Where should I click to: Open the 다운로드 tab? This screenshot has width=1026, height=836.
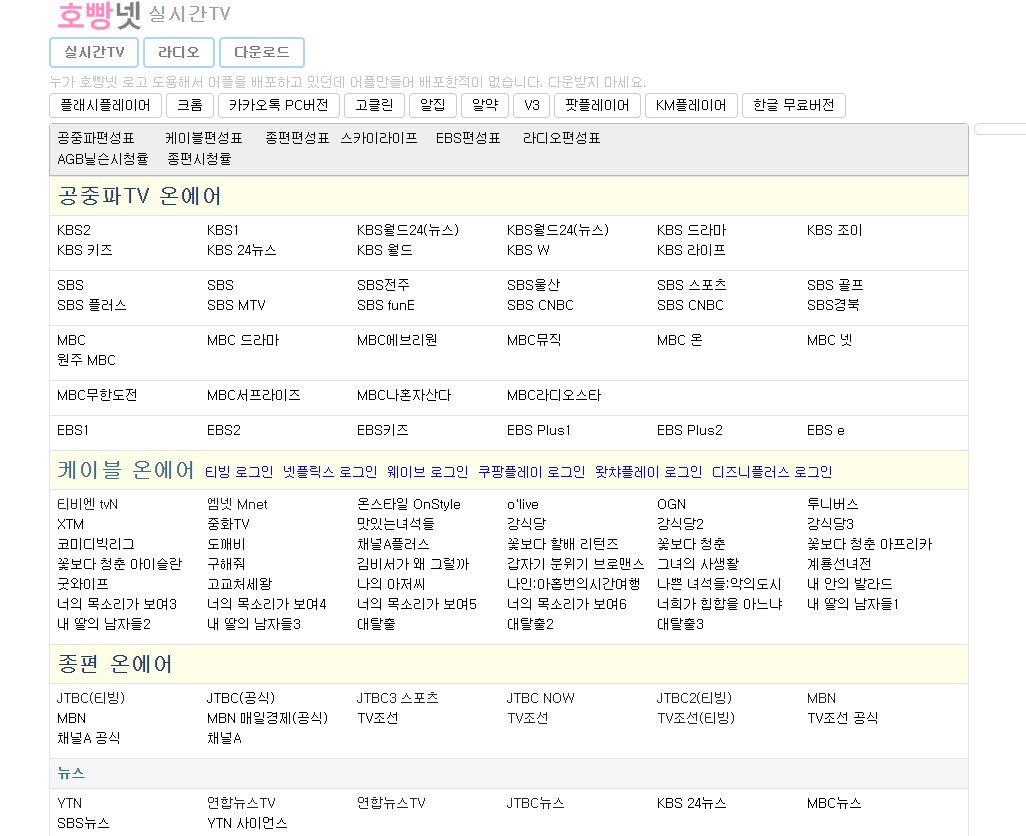(262, 52)
